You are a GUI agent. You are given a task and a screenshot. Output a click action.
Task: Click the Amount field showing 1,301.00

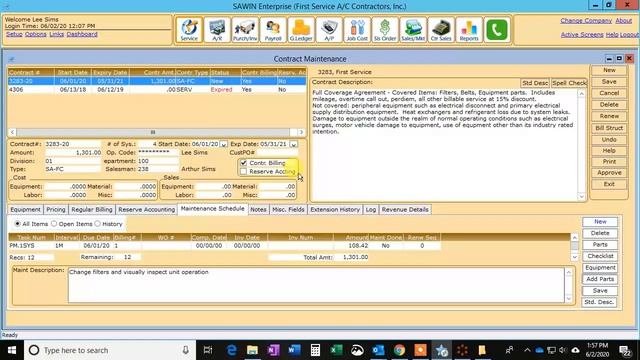pyautogui.click(x=73, y=153)
